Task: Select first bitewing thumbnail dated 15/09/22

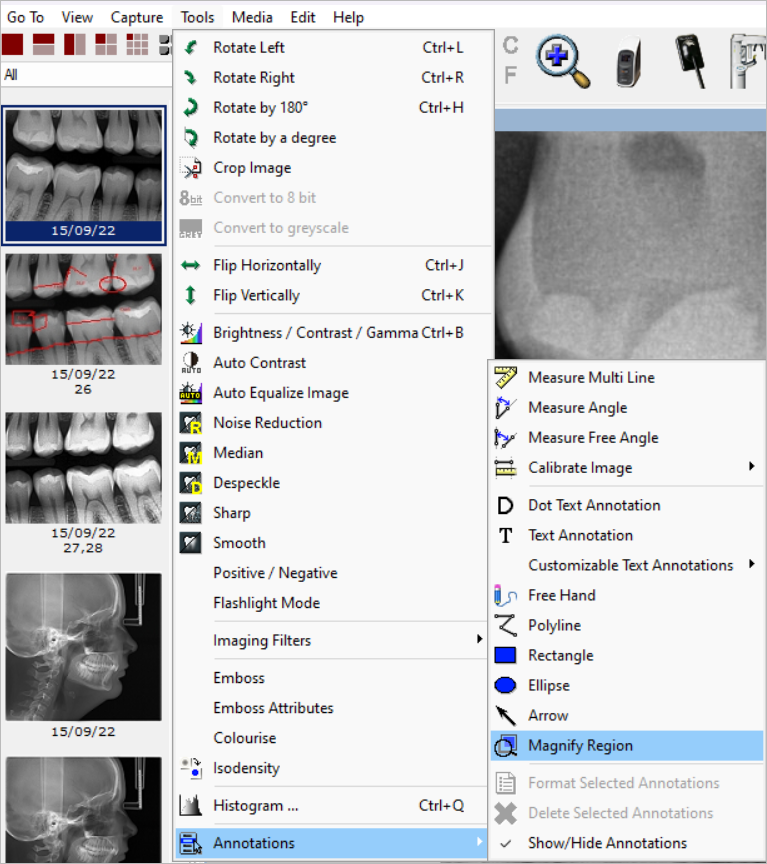Action: coord(84,175)
